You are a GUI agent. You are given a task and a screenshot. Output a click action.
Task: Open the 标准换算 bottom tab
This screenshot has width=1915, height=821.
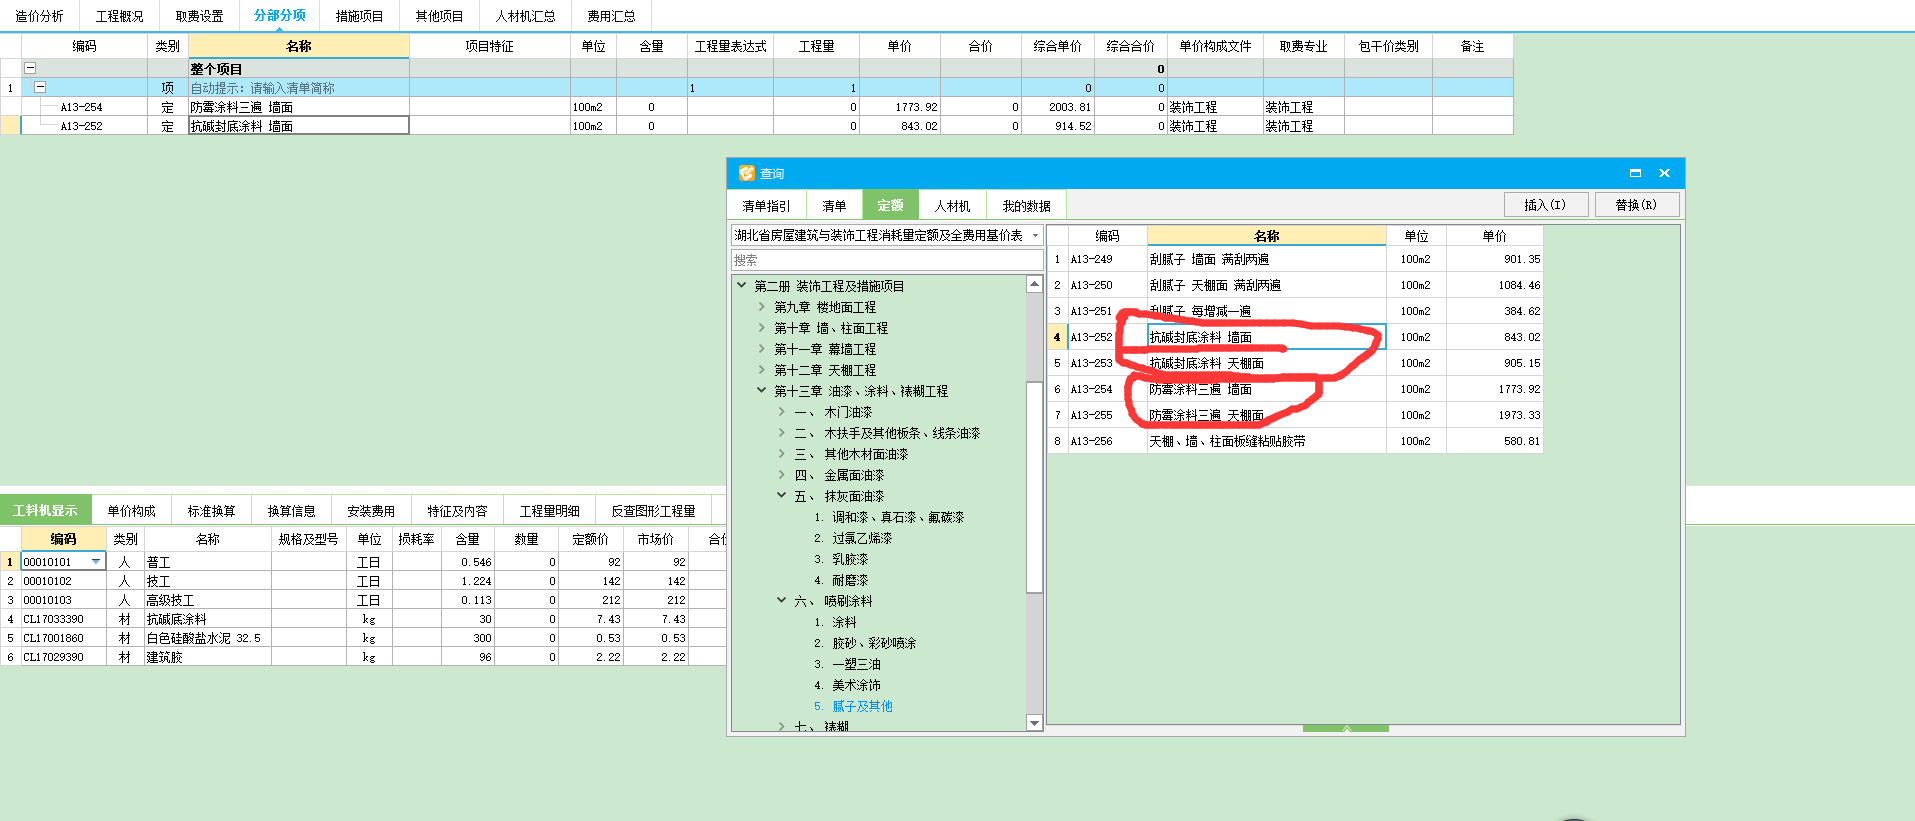211,510
